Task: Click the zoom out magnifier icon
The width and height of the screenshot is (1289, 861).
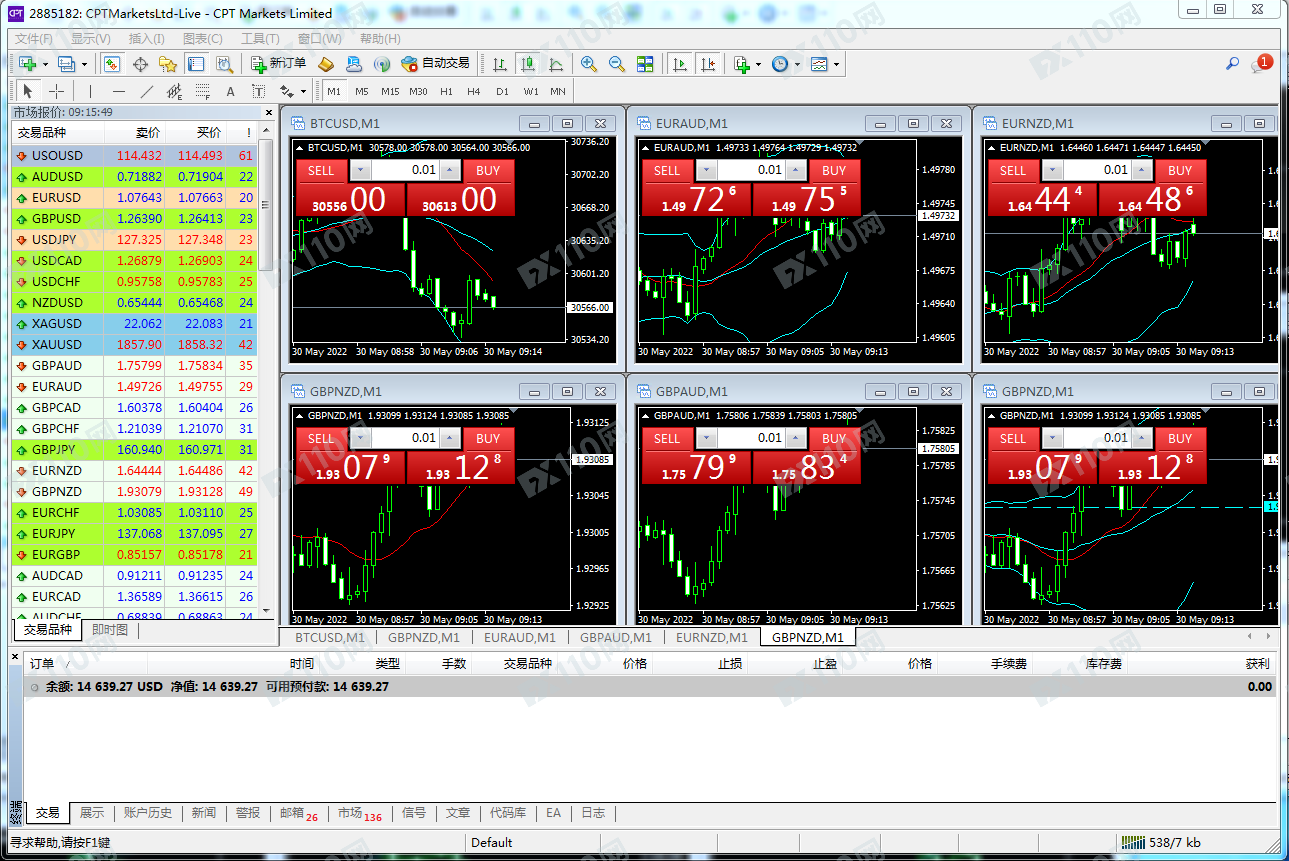Action: coord(617,64)
